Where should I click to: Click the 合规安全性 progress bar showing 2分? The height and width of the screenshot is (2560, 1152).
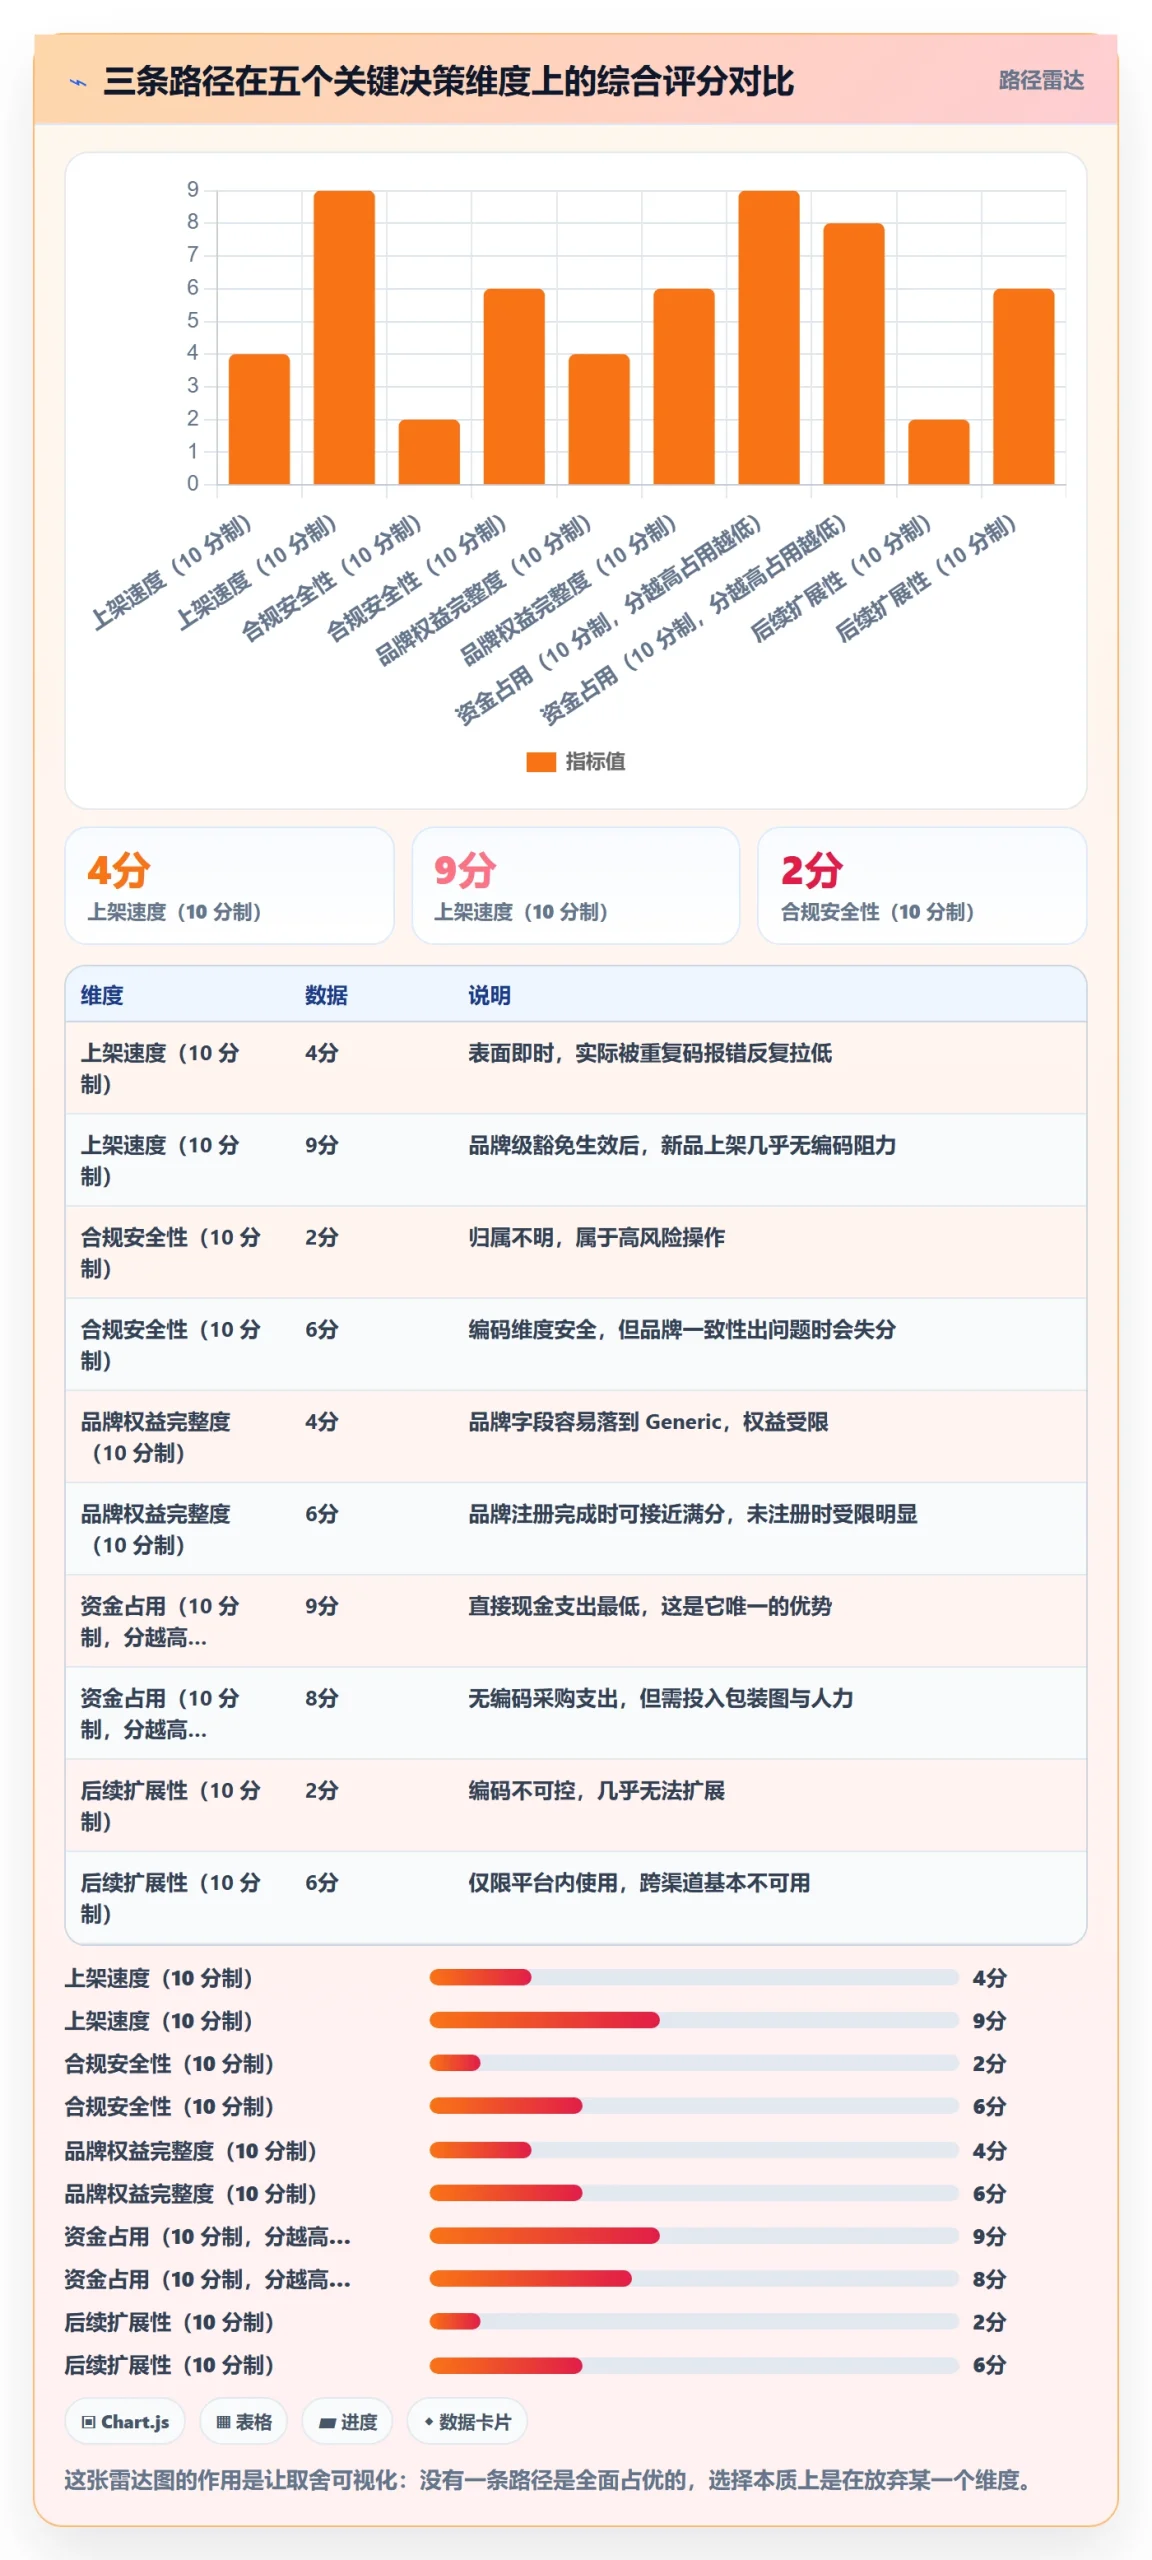coord(693,2063)
